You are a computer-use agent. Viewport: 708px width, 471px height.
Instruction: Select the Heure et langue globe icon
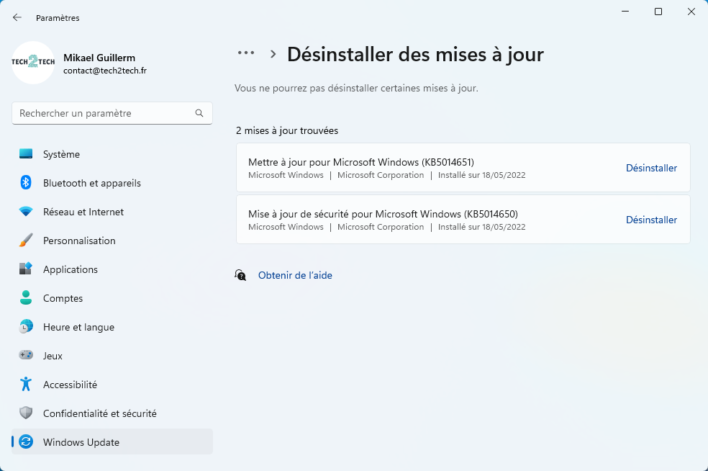click(26, 326)
